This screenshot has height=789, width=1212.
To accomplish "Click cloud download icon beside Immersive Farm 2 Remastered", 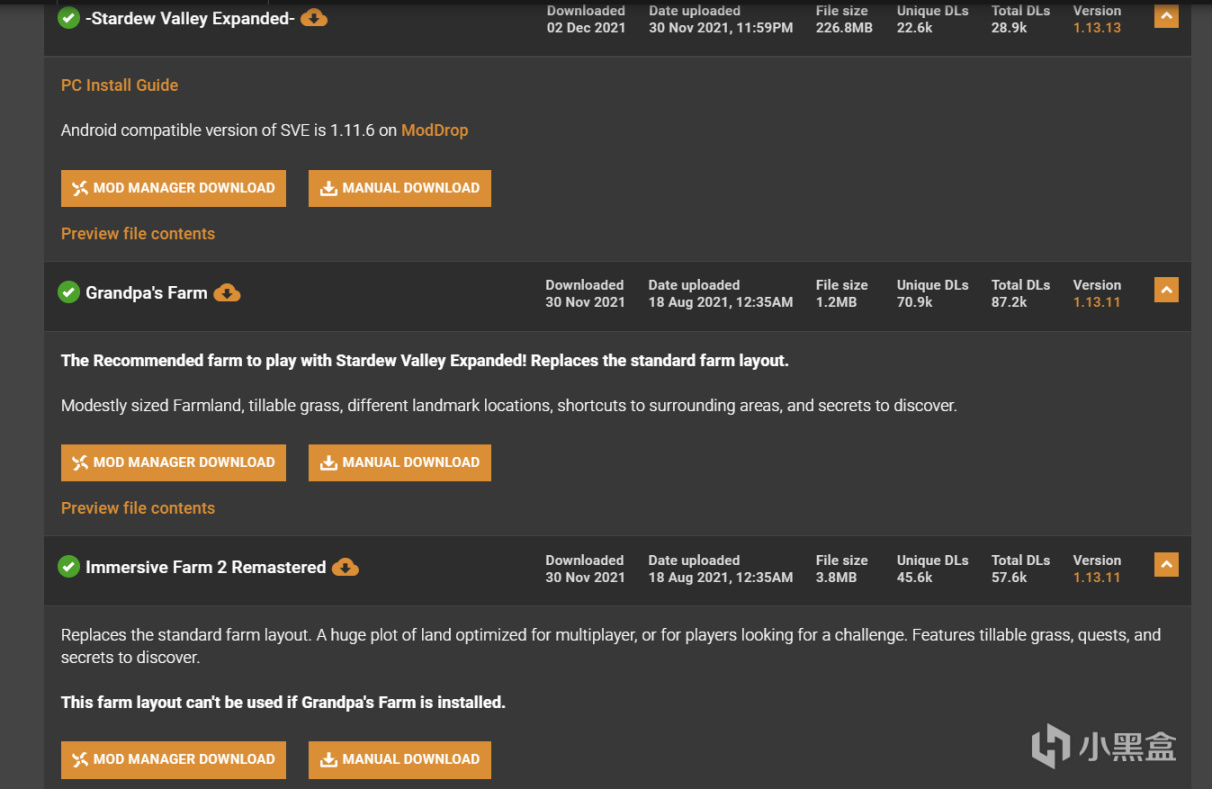I will click(345, 567).
